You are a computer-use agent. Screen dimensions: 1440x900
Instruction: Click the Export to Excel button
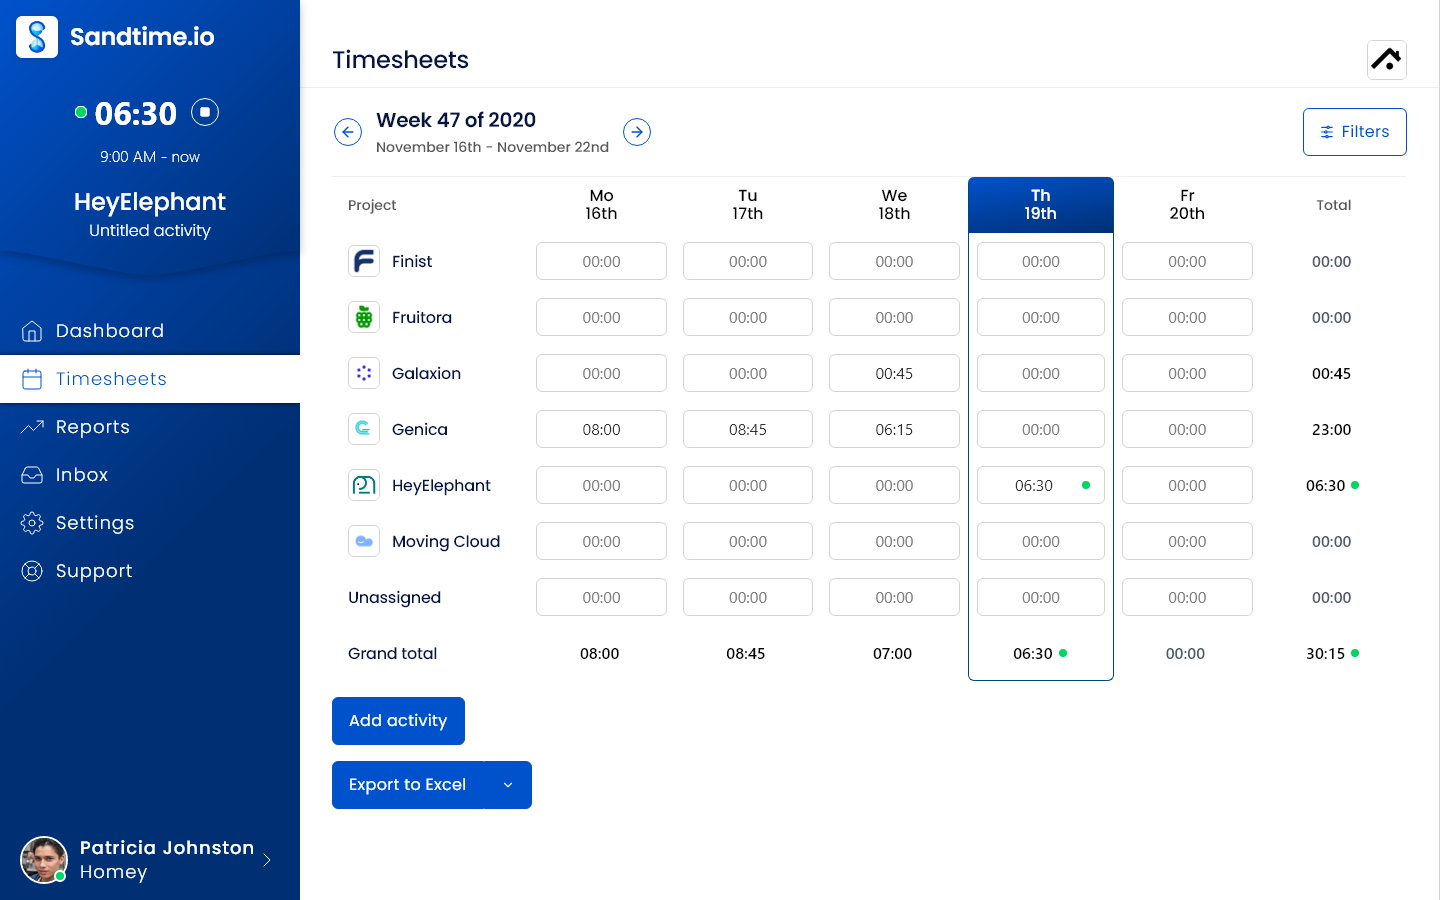tap(407, 785)
